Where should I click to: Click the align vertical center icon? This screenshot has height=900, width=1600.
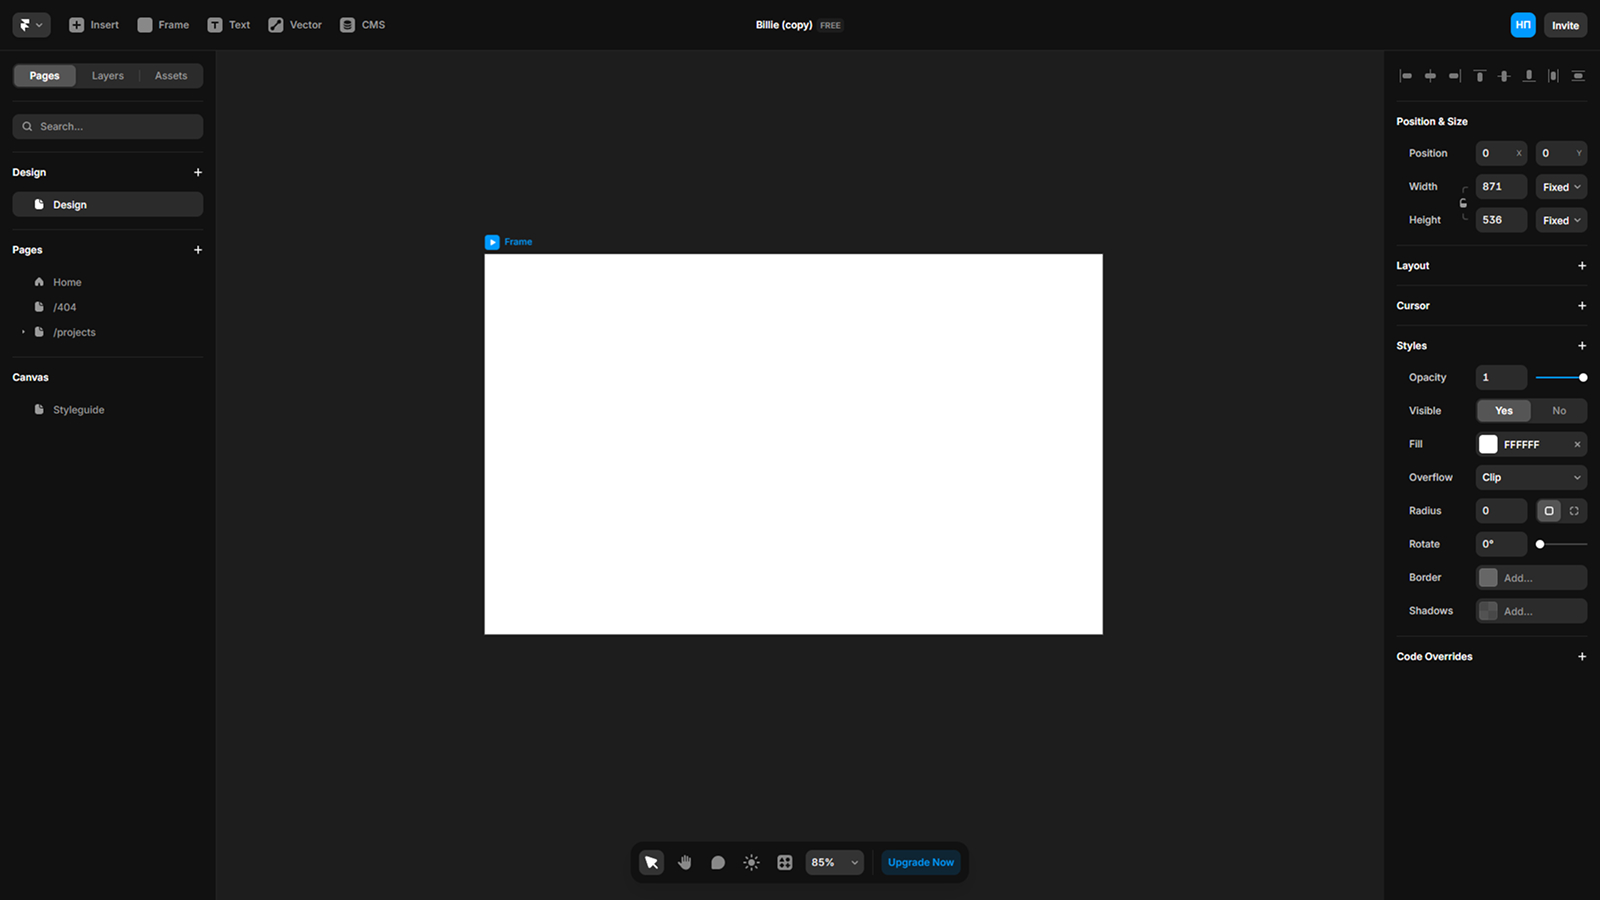(x=1504, y=75)
